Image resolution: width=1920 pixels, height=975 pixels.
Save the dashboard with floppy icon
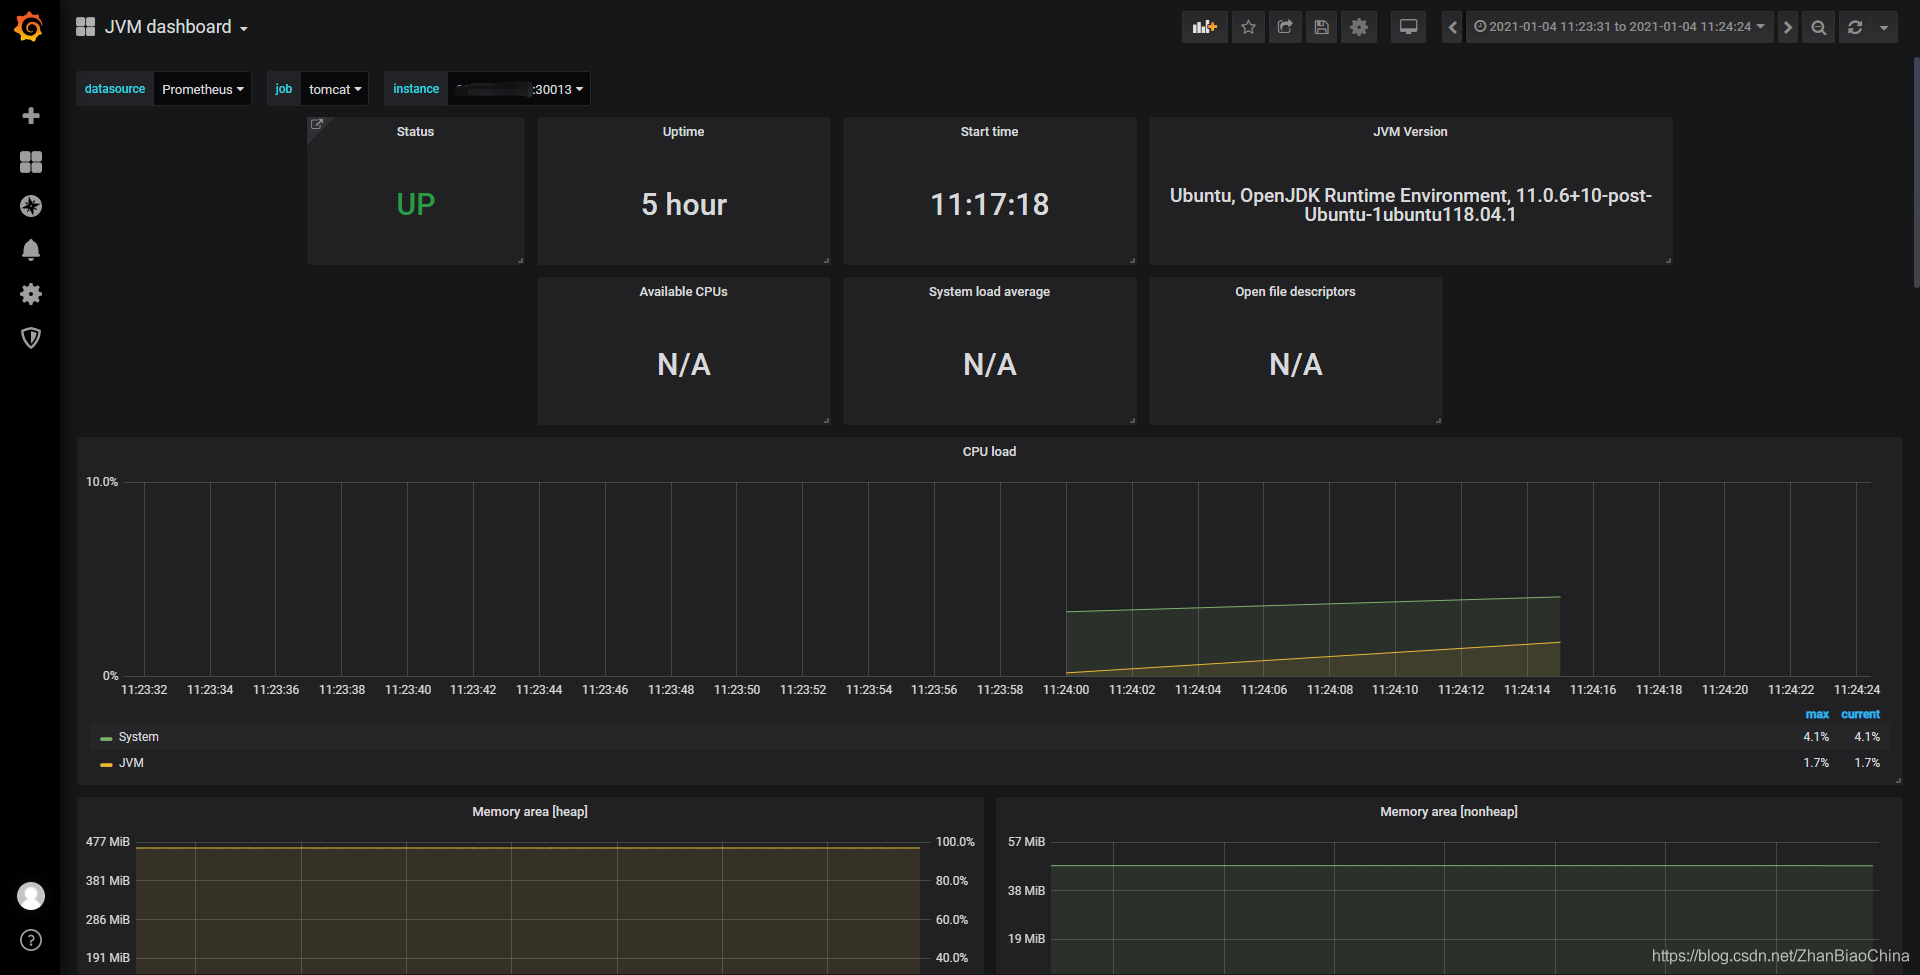pyautogui.click(x=1321, y=27)
